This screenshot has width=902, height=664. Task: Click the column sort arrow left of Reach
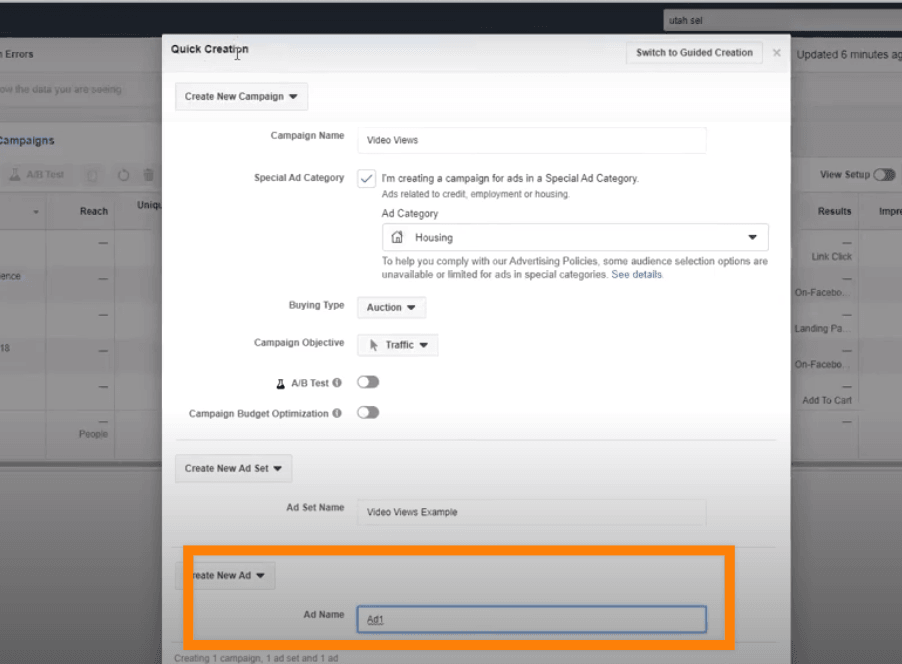click(36, 212)
